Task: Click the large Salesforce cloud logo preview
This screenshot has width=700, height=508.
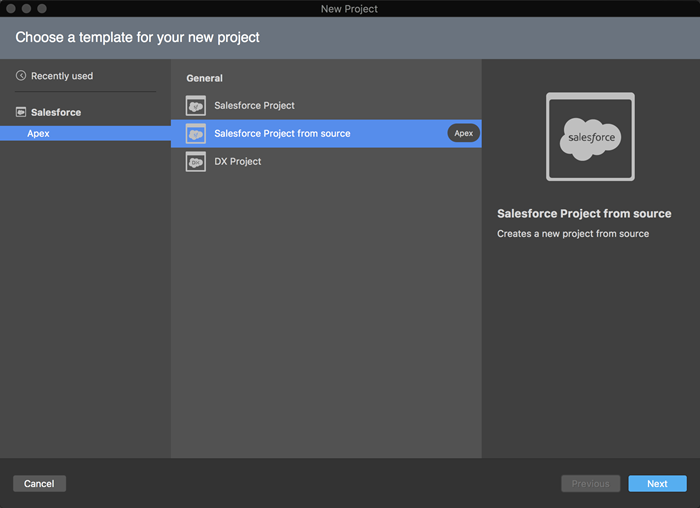Action: tap(590, 137)
